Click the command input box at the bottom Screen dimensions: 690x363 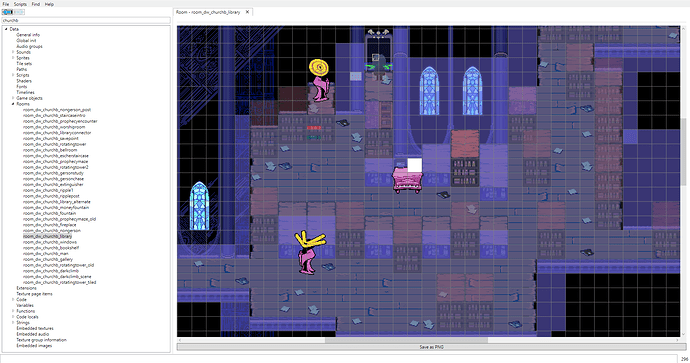pyautogui.click(x=339, y=359)
